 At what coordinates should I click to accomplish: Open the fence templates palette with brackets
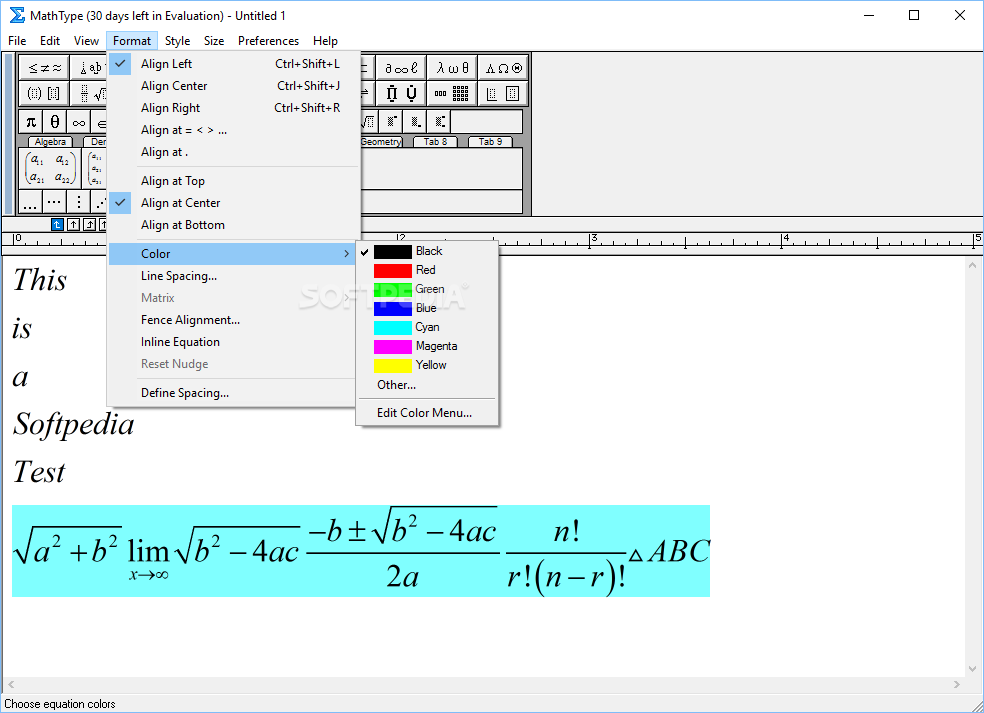point(44,94)
